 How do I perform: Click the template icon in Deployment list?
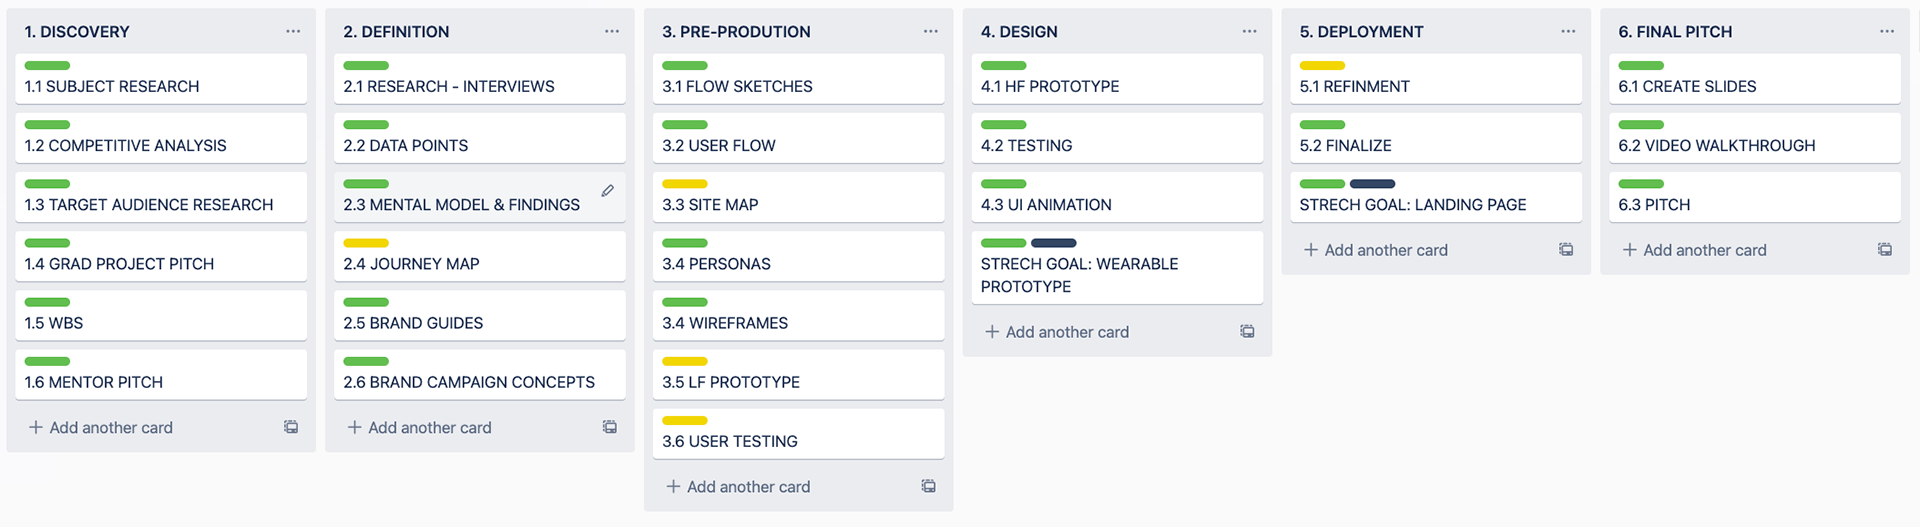coord(1566,249)
